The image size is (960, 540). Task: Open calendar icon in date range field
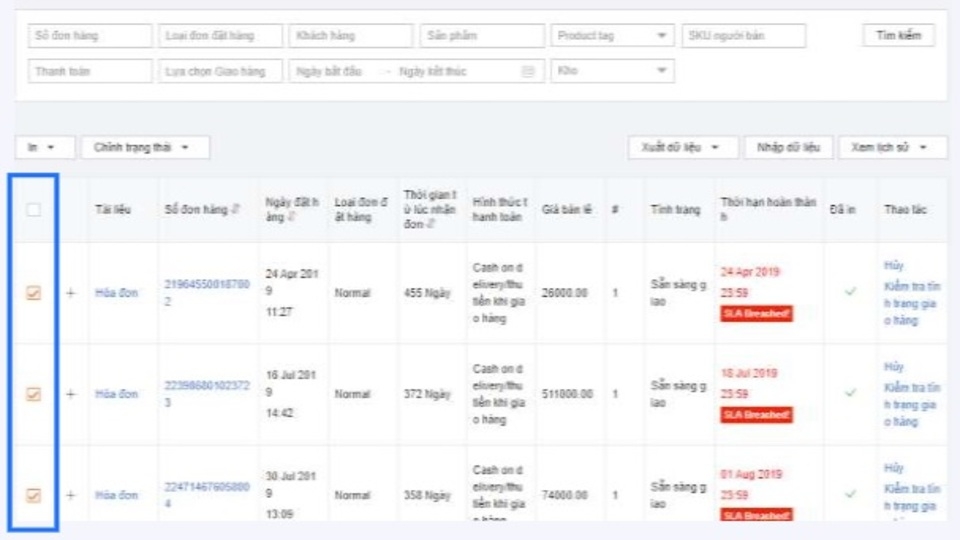(x=528, y=71)
